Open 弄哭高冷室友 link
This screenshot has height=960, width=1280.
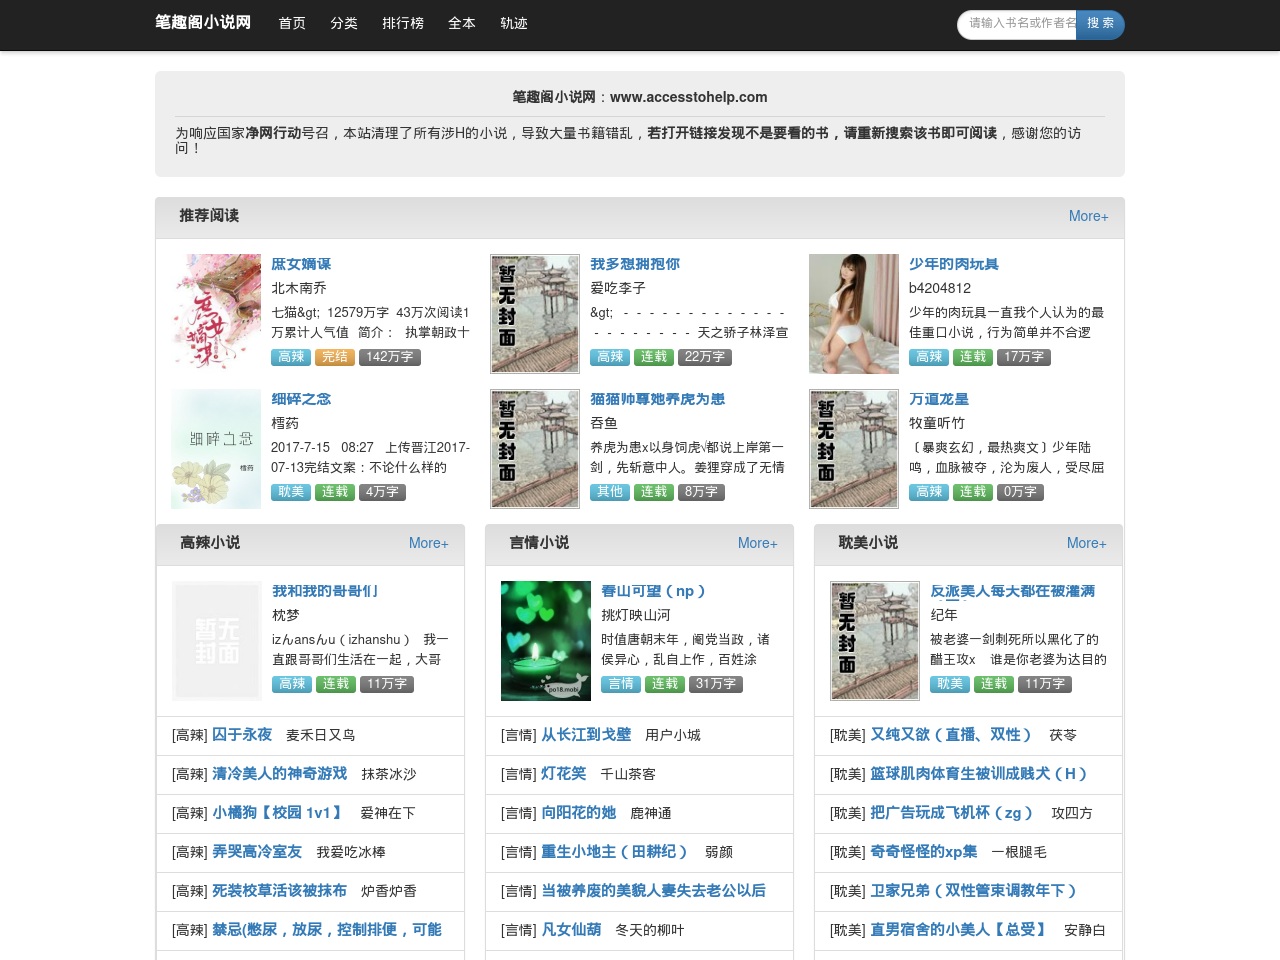(257, 852)
